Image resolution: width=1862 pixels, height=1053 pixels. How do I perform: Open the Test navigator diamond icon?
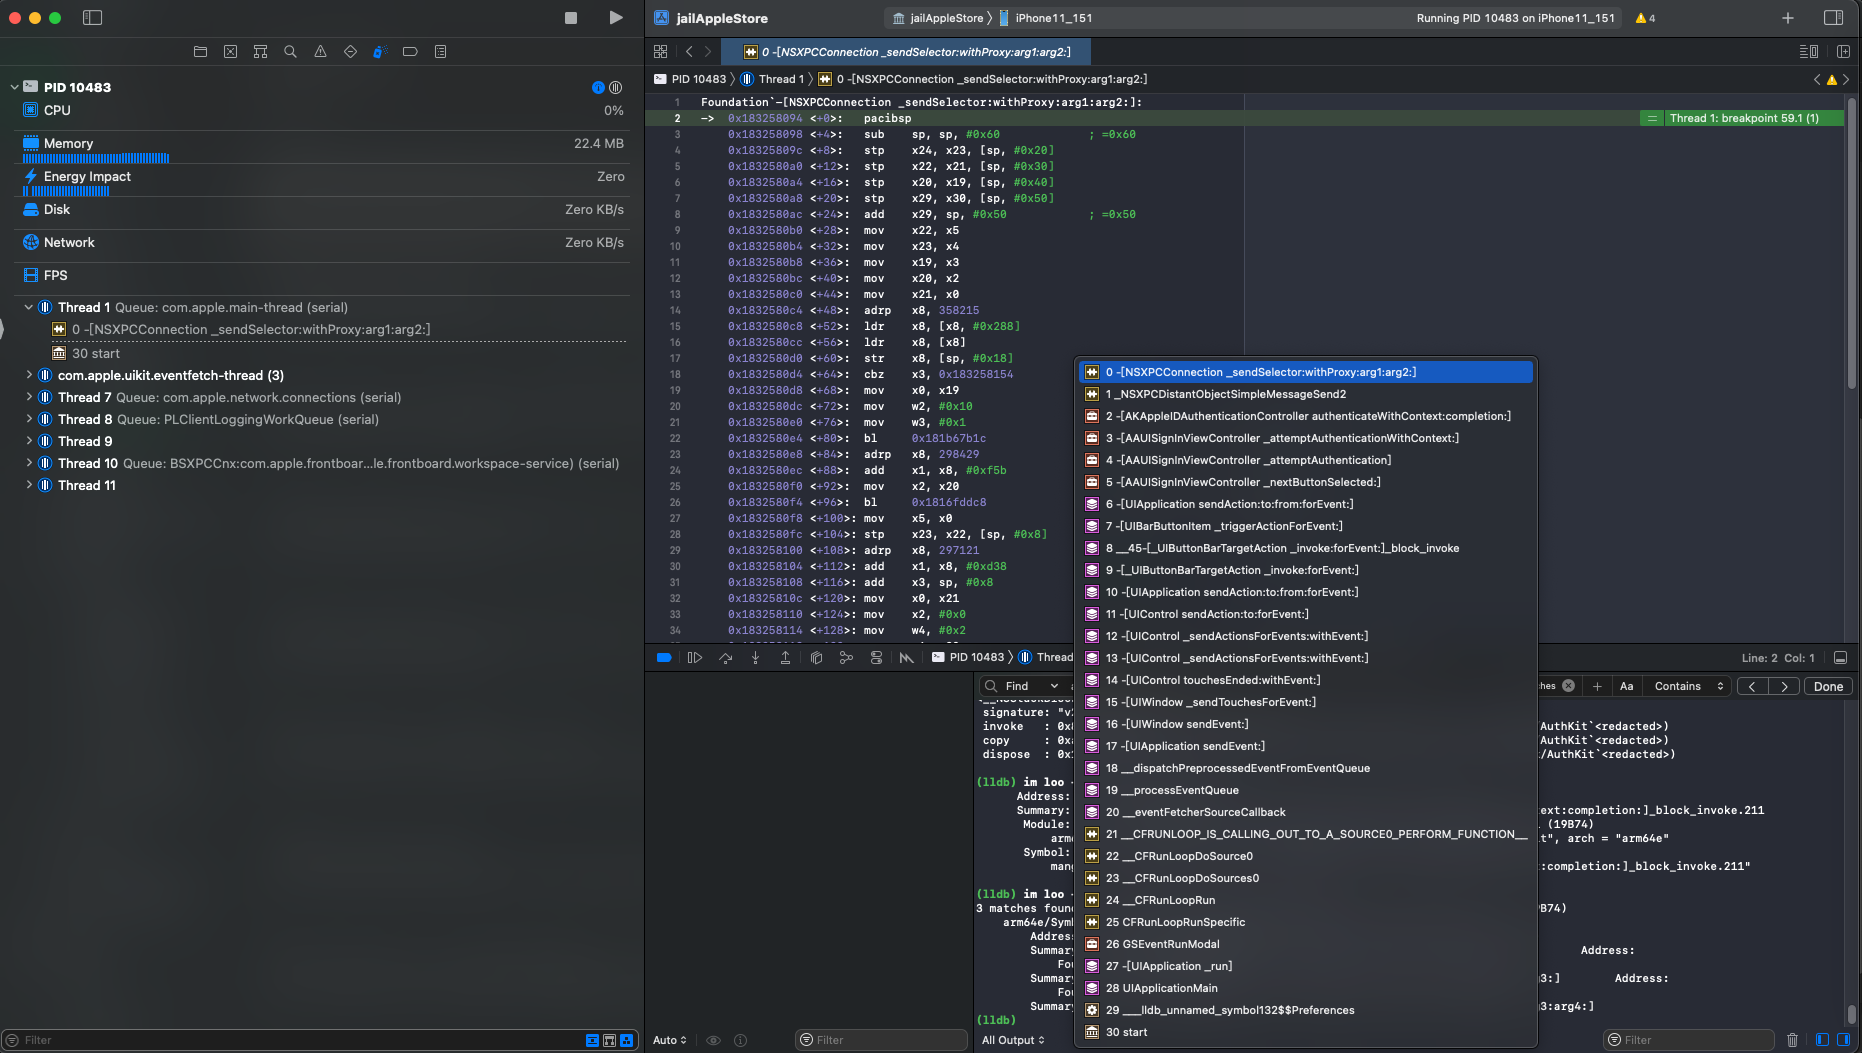pyautogui.click(x=350, y=51)
